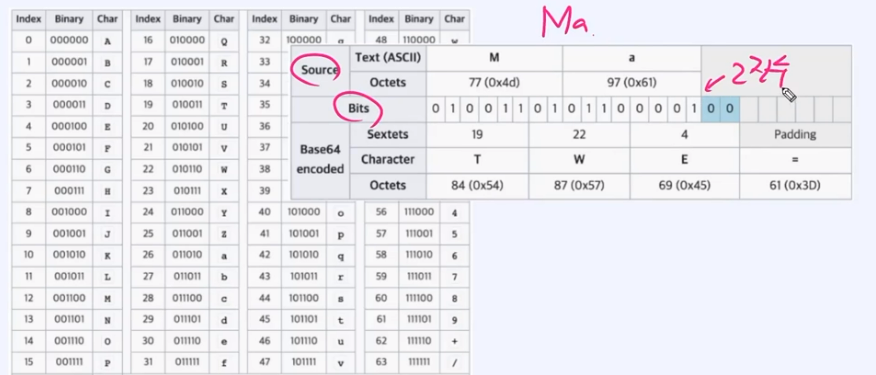Click the '69 (0x45)' encoded octet
Image resolution: width=876 pixels, height=375 pixels.
(684, 186)
